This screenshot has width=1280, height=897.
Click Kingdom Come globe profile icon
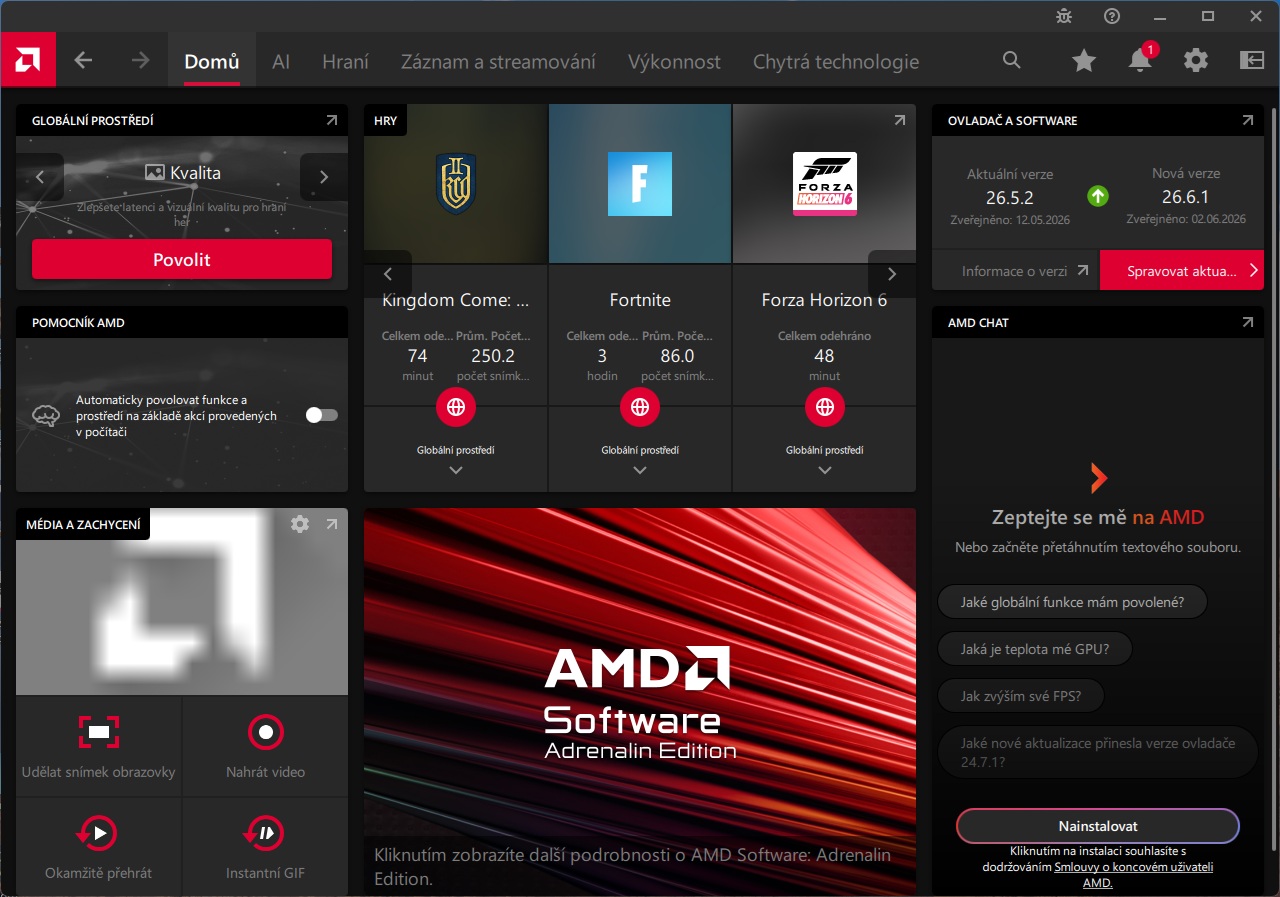pyautogui.click(x=456, y=407)
